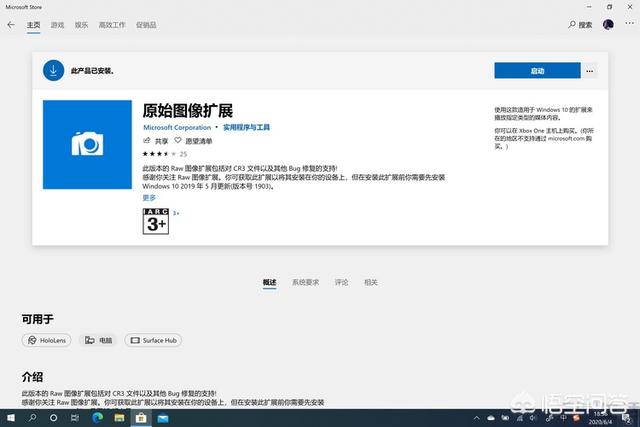Open Microsoft Corporation publisher link
Image resolution: width=640 pixels, height=427 pixels.
click(177, 127)
